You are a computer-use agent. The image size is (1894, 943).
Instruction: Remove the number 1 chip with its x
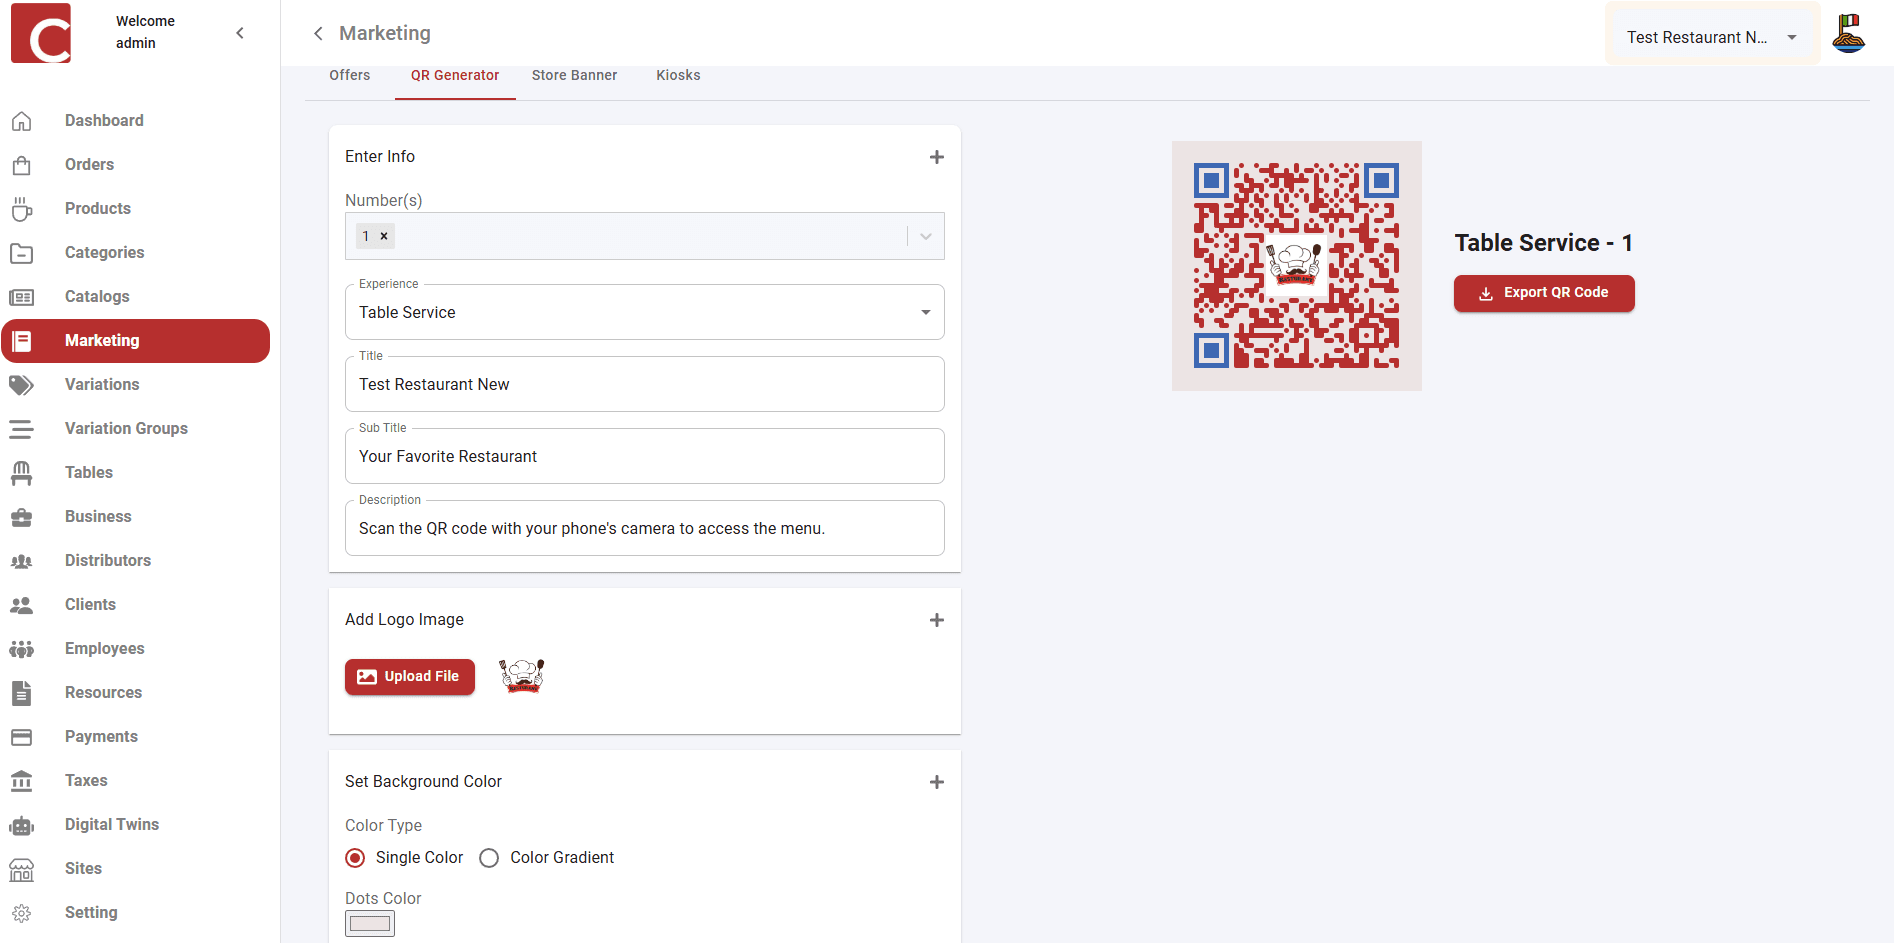(x=385, y=235)
